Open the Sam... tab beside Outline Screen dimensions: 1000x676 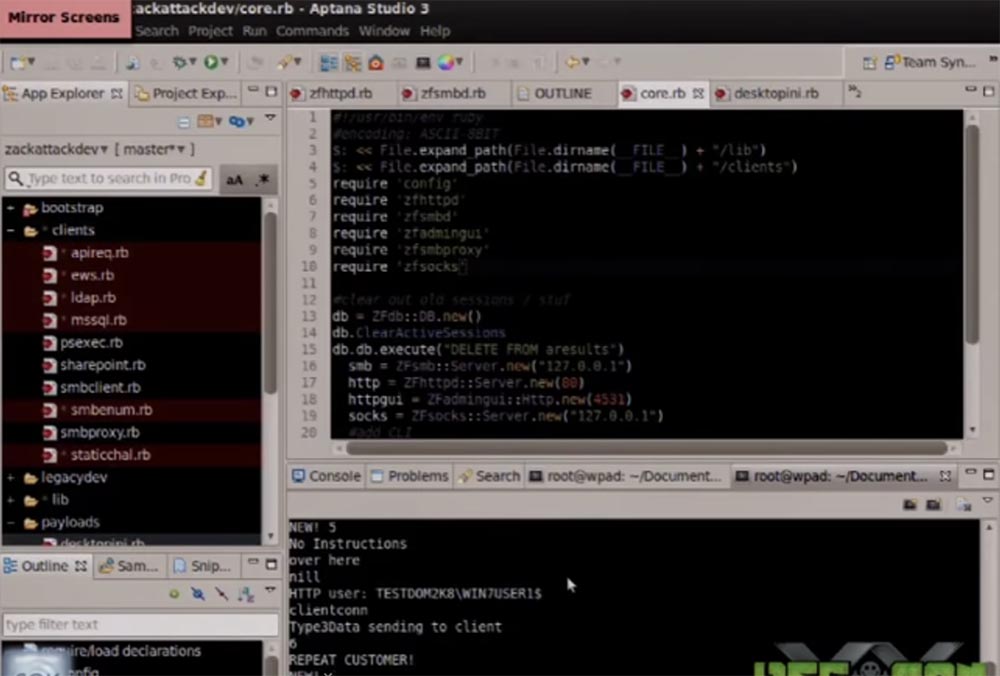[x=129, y=566]
